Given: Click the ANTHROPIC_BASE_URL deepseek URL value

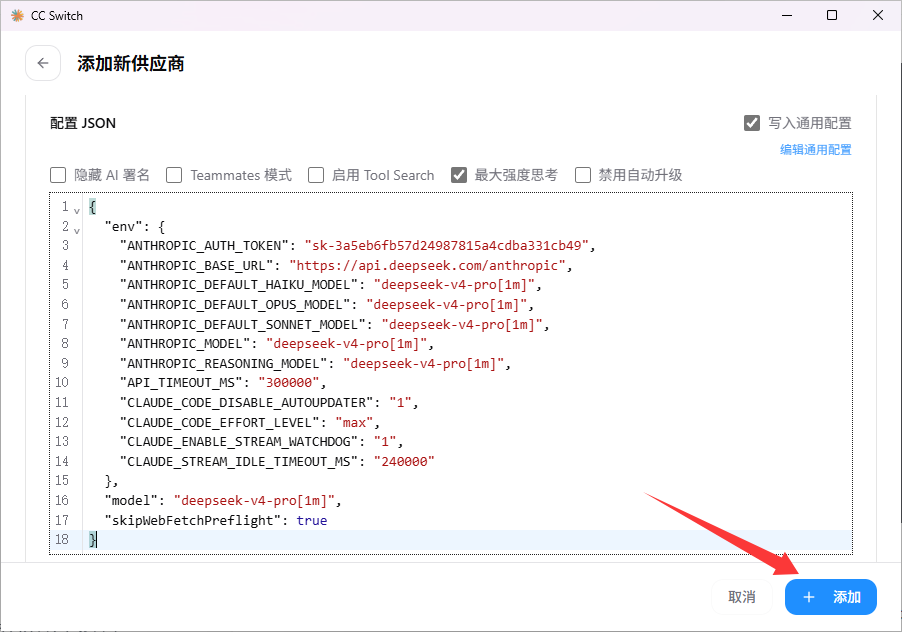Looking at the screenshot, I should [x=427, y=265].
